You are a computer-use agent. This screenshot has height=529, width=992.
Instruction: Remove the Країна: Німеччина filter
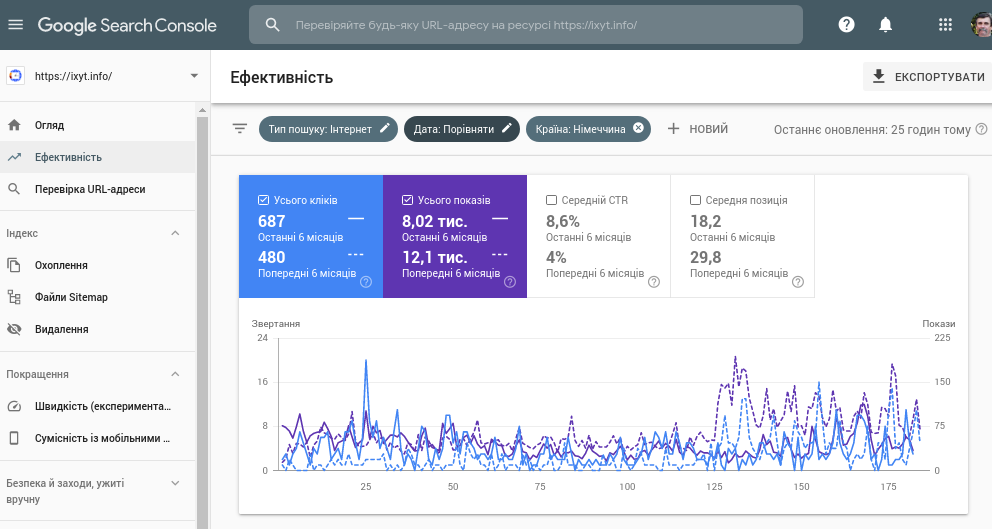[x=638, y=128]
